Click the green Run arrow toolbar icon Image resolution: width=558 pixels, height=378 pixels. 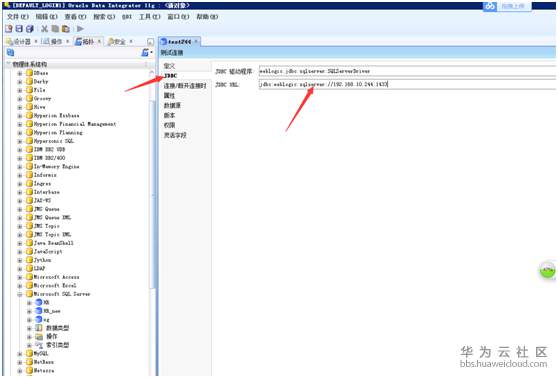point(80,28)
